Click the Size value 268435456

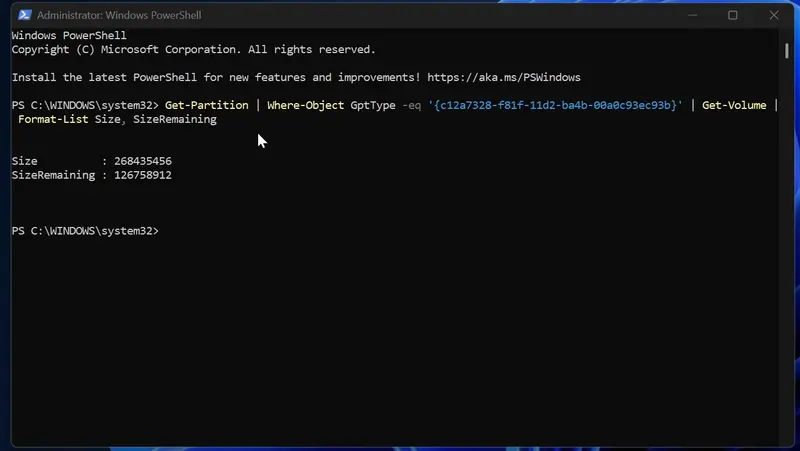pos(143,161)
